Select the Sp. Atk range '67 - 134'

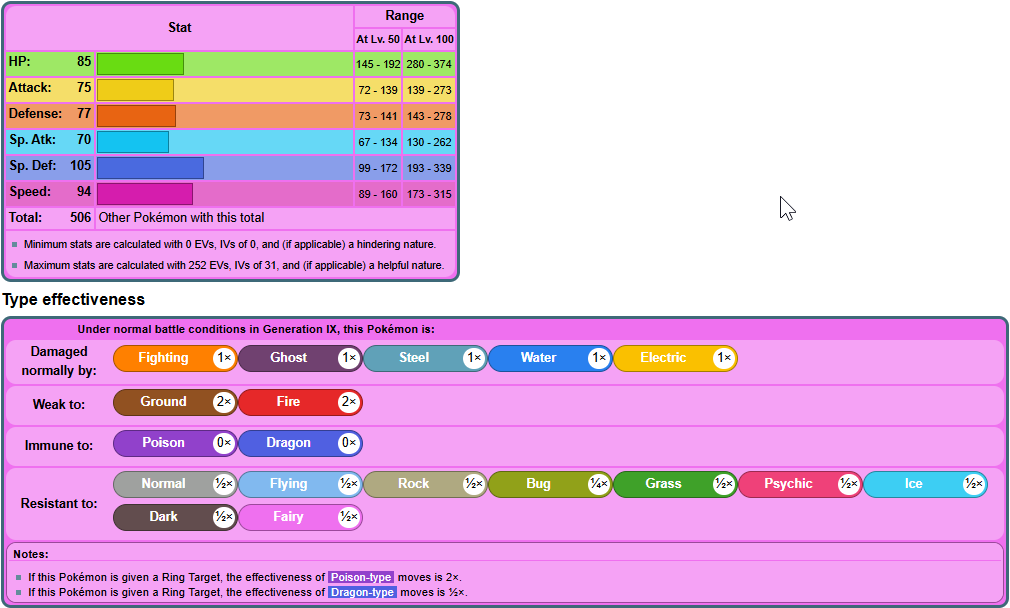coord(378,142)
